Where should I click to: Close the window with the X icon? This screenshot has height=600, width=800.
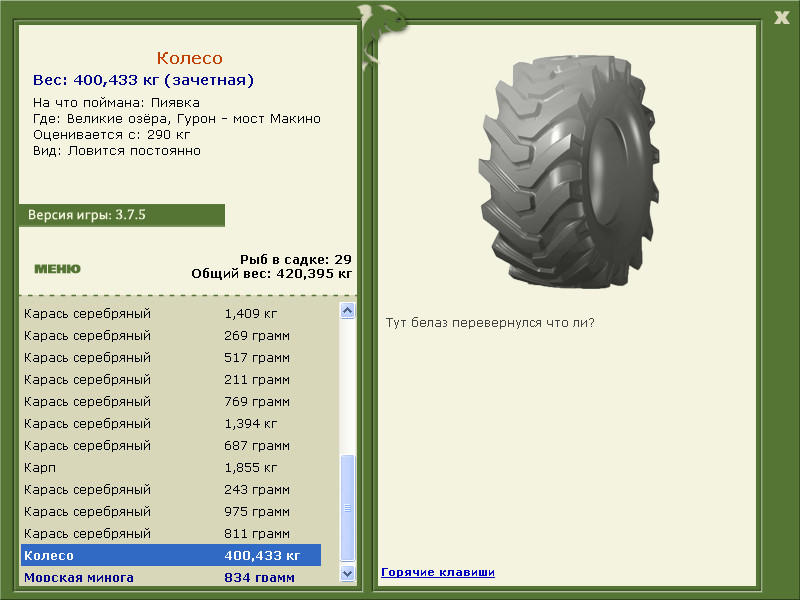(781, 18)
